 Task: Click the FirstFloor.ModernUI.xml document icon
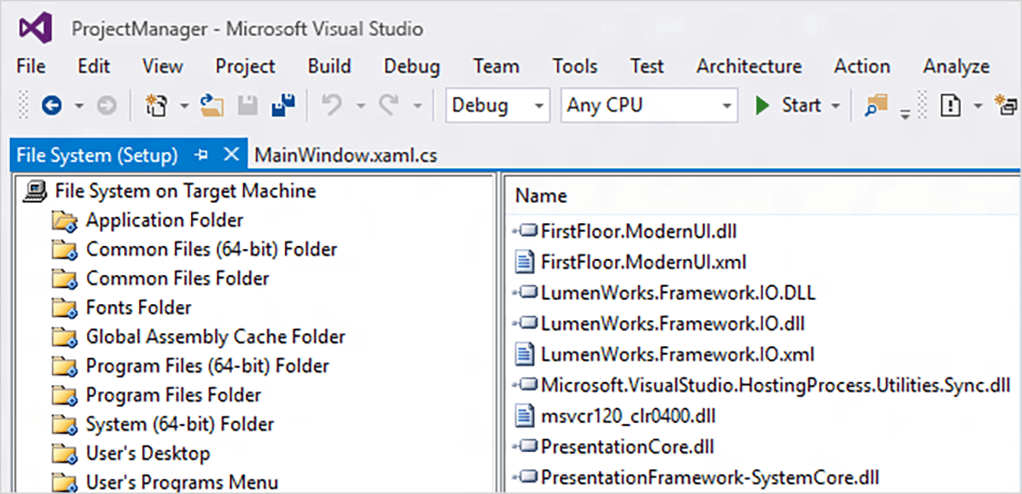click(525, 261)
